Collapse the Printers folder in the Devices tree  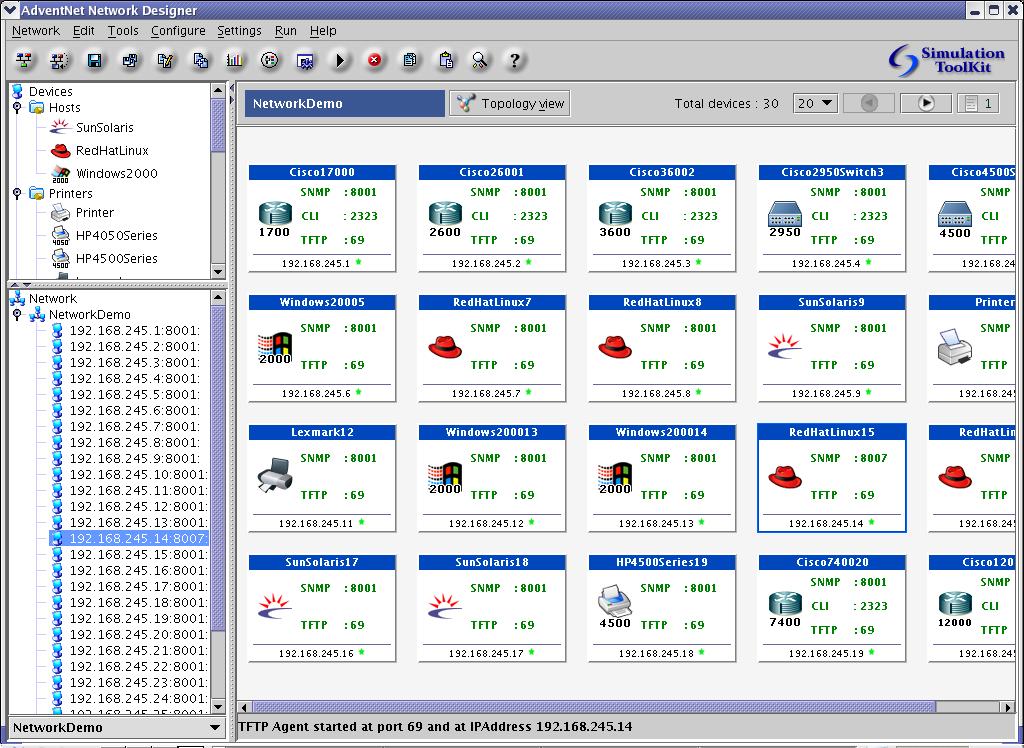click(17, 193)
